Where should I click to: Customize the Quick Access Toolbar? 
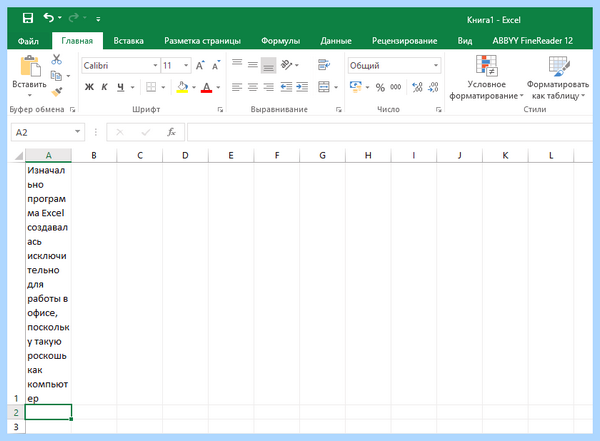click(x=98, y=18)
